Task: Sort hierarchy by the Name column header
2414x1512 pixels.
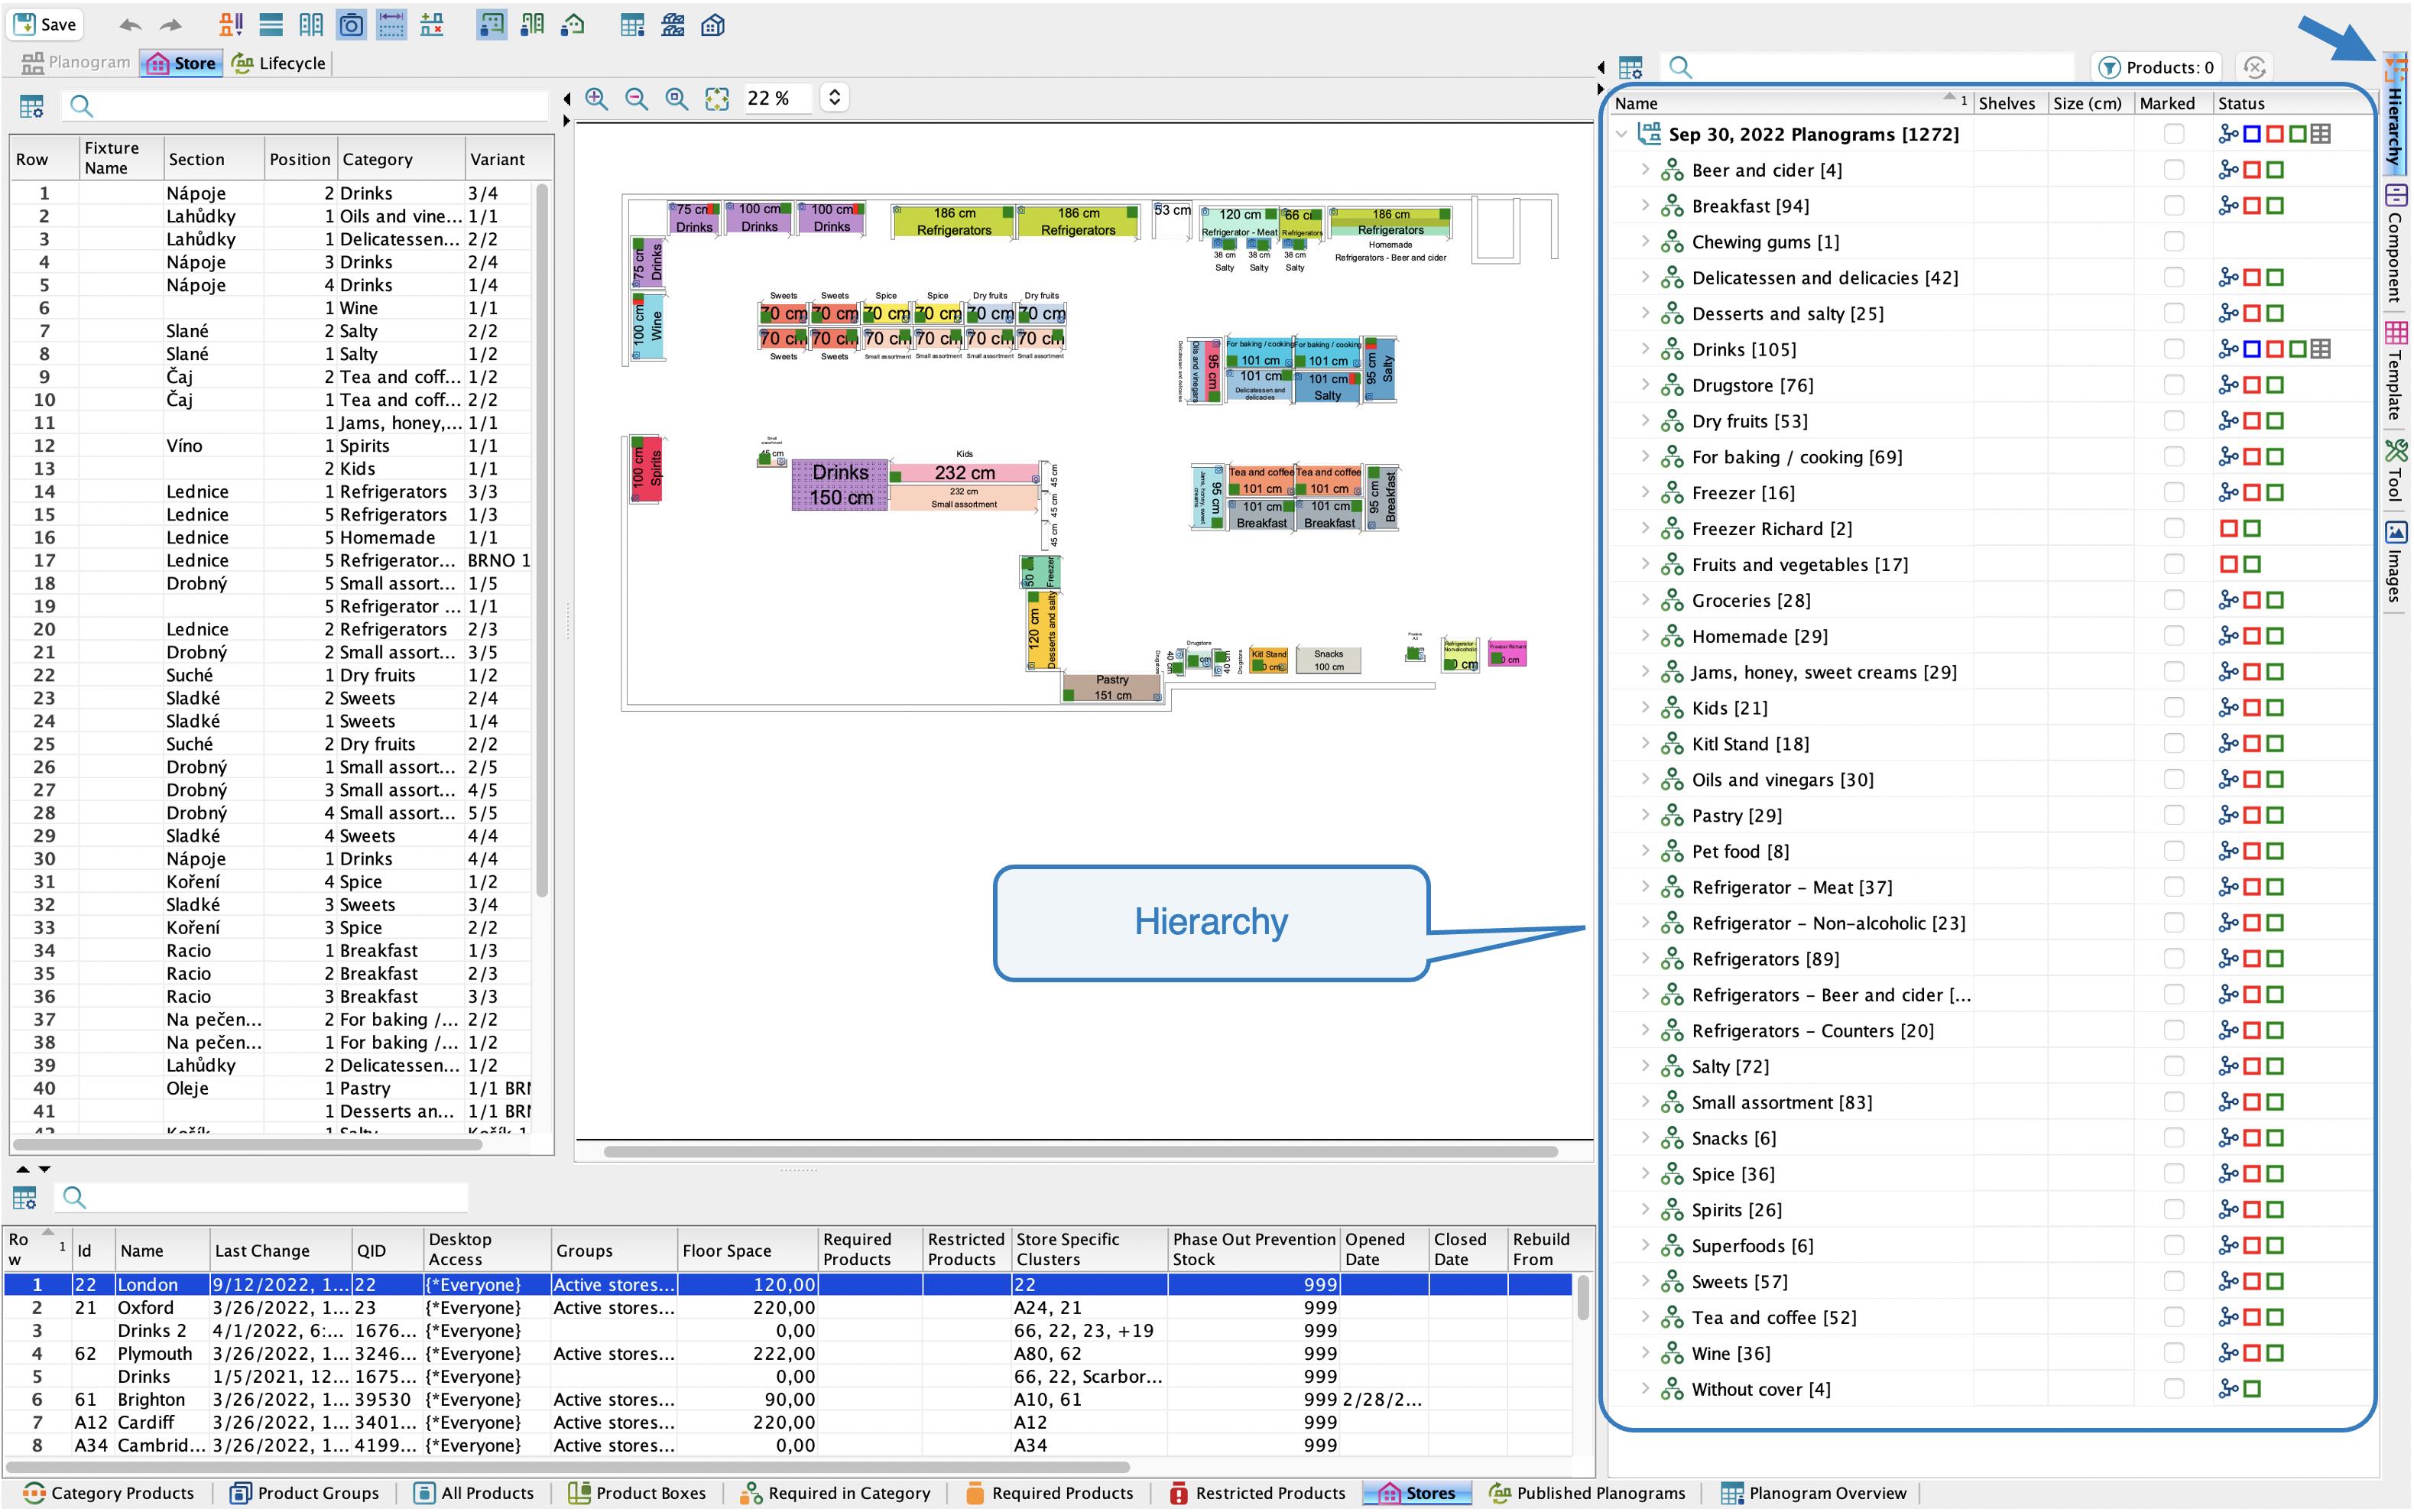Action: point(1790,103)
